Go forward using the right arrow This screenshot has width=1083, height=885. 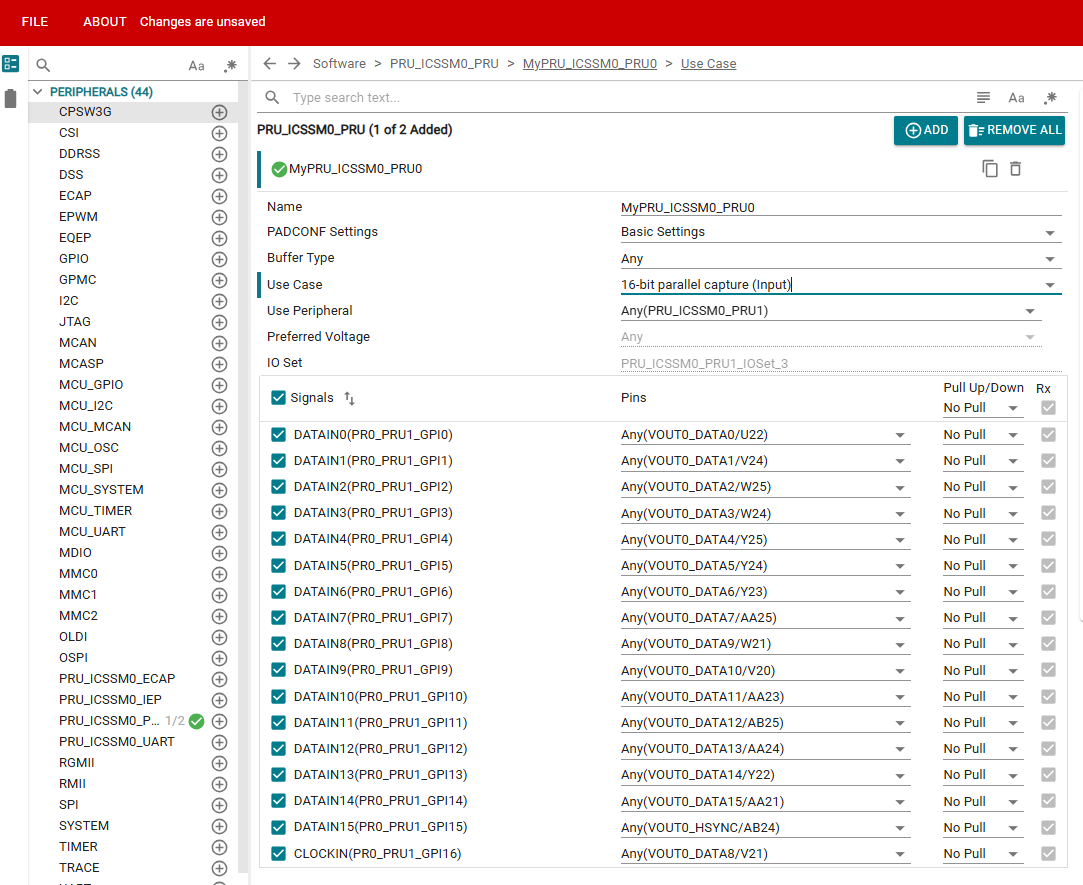[x=294, y=64]
